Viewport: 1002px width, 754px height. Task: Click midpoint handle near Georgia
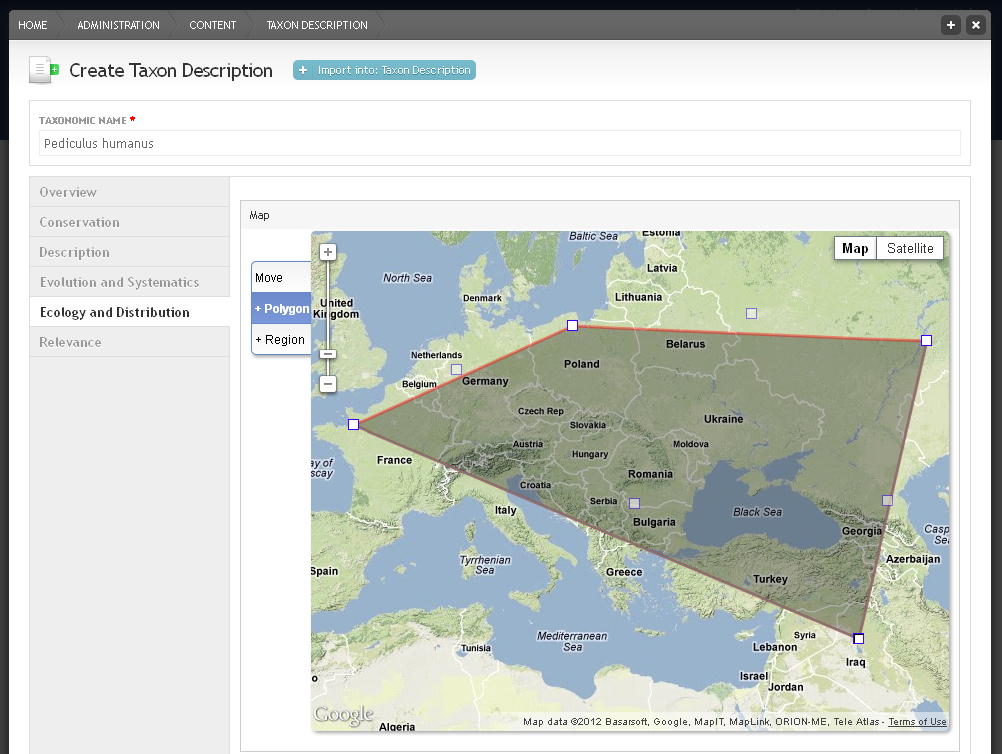coord(888,500)
